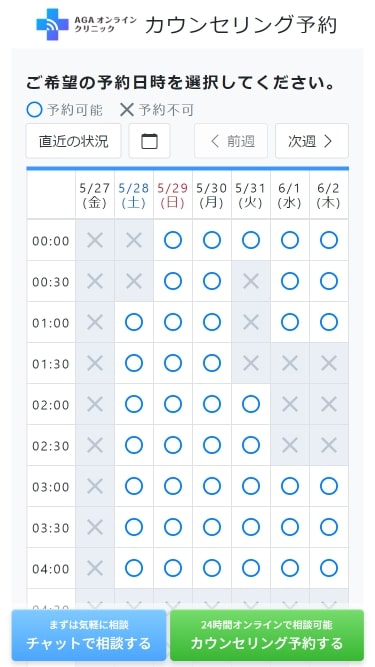Open the calendar date picker icon
The height and width of the screenshot is (667, 375).
pyautogui.click(x=149, y=141)
